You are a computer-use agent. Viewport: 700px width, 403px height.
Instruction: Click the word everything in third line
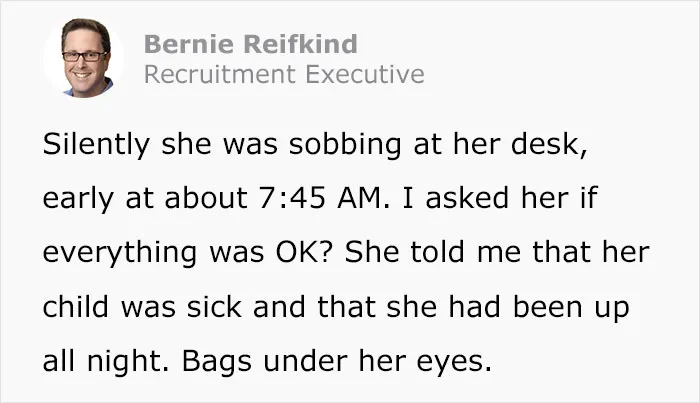pos(120,254)
